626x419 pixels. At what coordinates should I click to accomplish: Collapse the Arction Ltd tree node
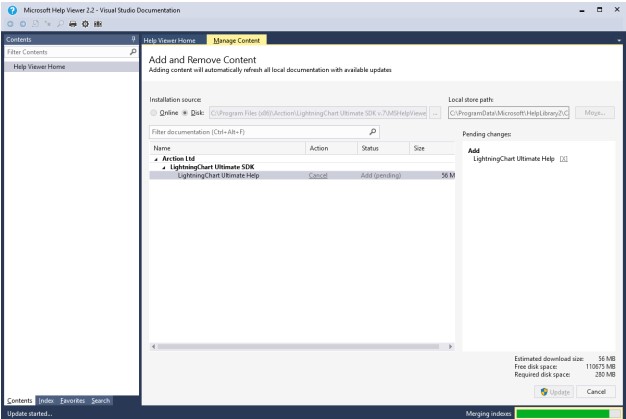[x=156, y=159]
